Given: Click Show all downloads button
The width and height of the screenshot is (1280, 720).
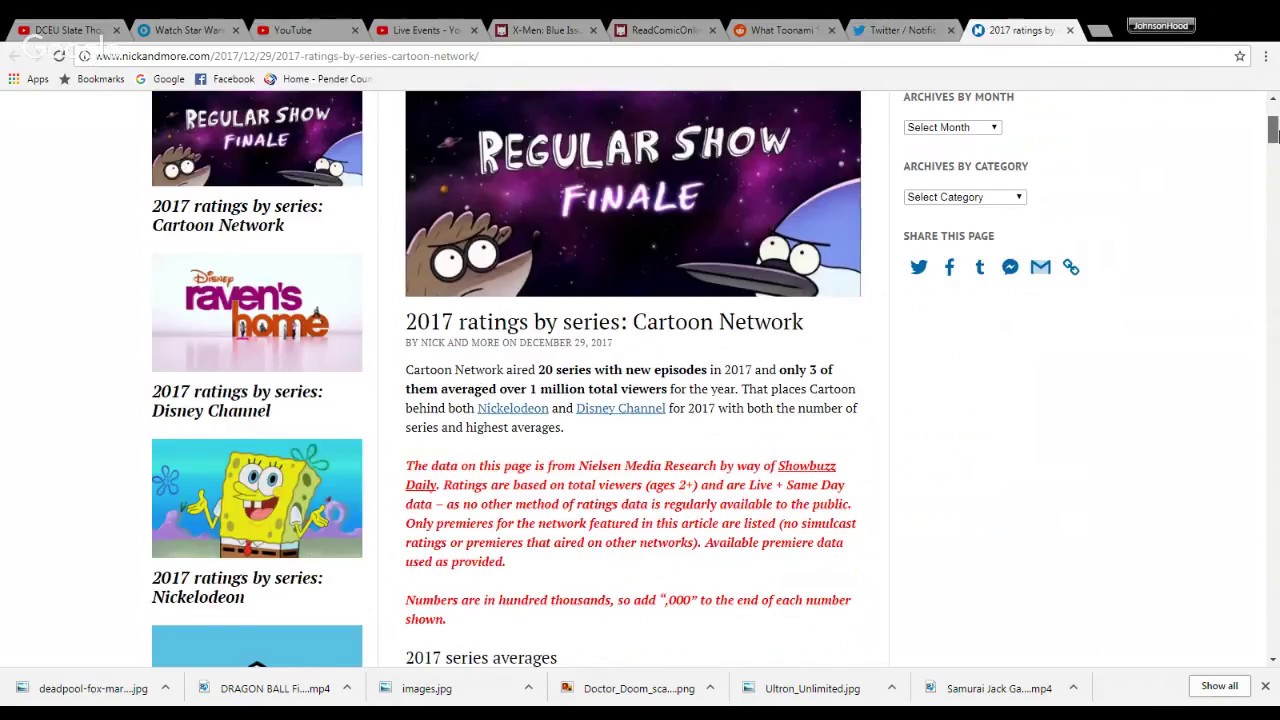Looking at the screenshot, I should (x=1219, y=686).
